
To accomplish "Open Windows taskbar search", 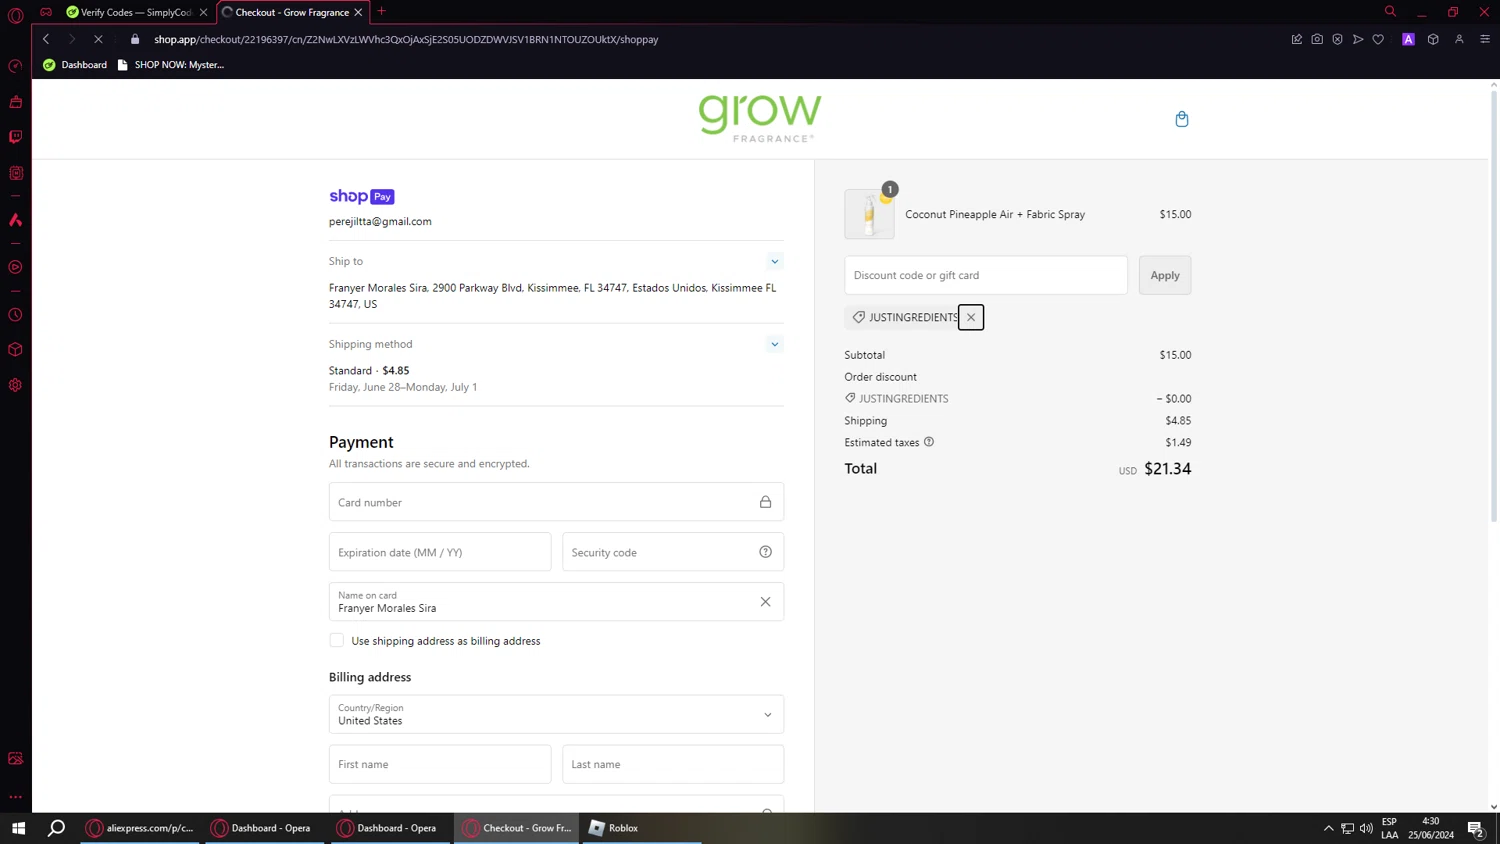I will click(57, 828).
